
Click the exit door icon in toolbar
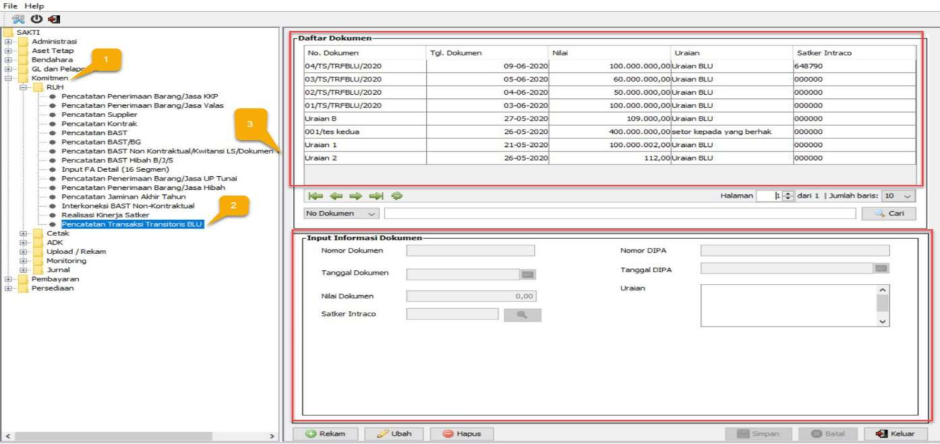point(53,19)
